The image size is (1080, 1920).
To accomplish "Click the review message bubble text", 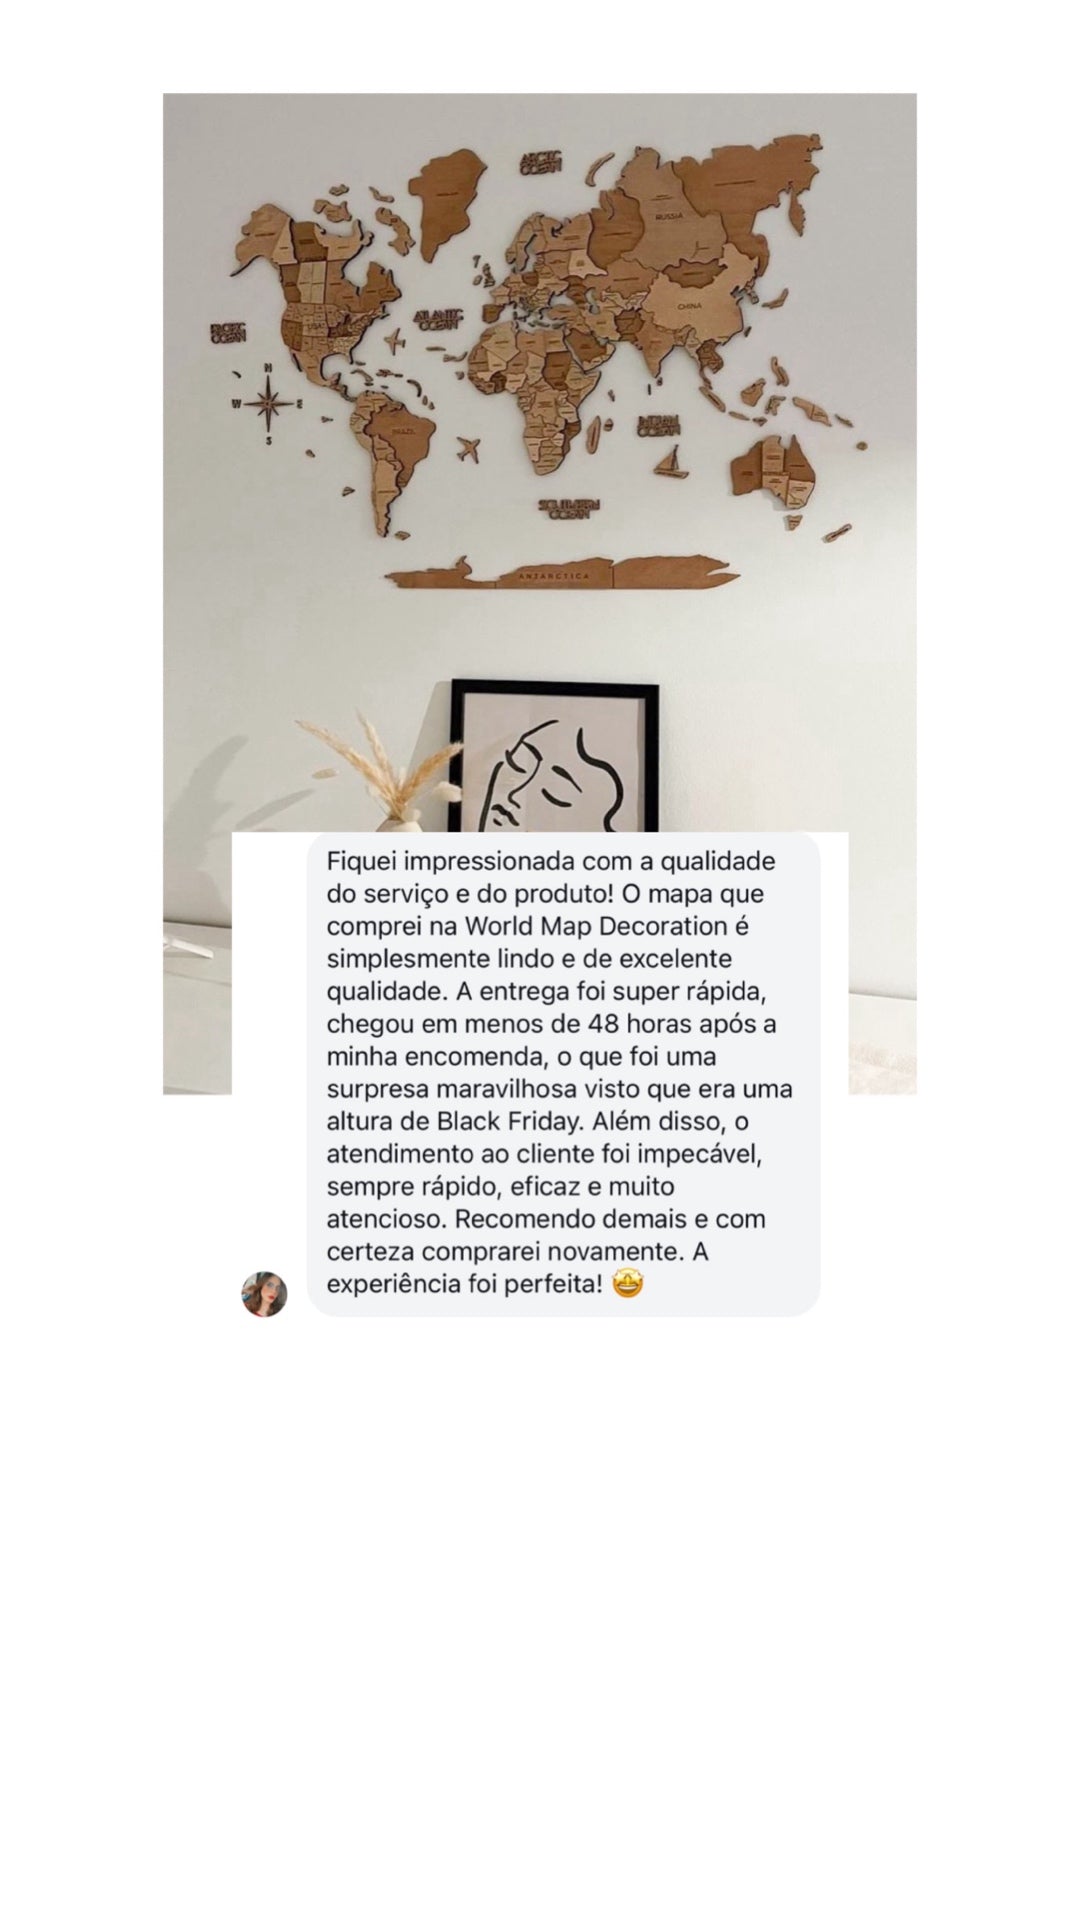I will tap(563, 1072).
